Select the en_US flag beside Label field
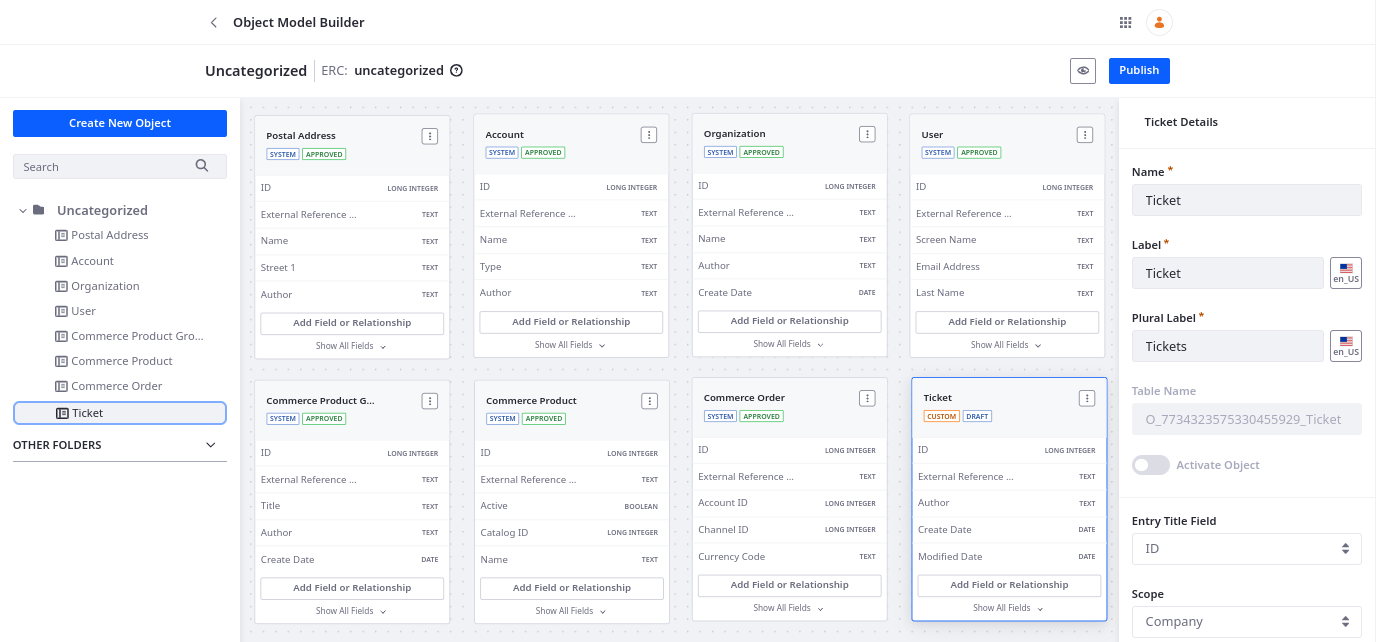The width and height of the screenshot is (1376, 642). pos(1345,273)
